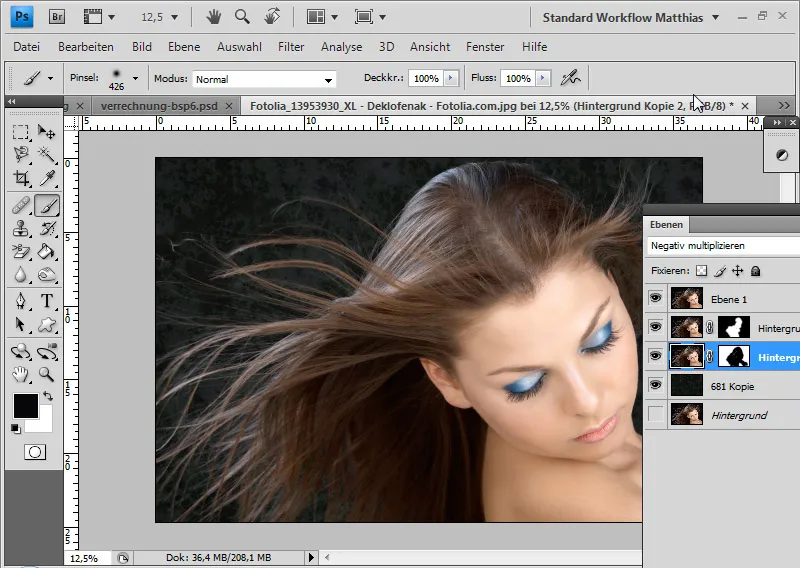Viewport: 800px width, 568px height.
Task: Open the Datei menu
Action: 27,47
